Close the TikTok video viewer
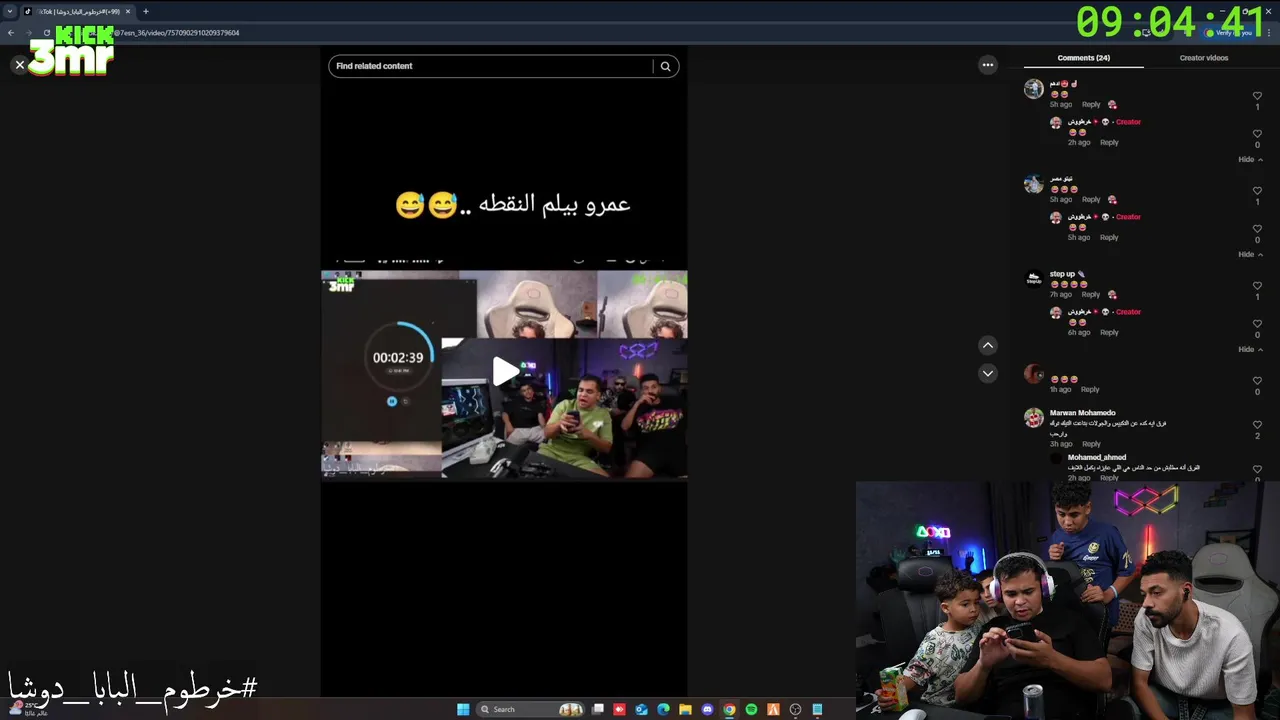The height and width of the screenshot is (720, 1280). pyautogui.click(x=19, y=65)
